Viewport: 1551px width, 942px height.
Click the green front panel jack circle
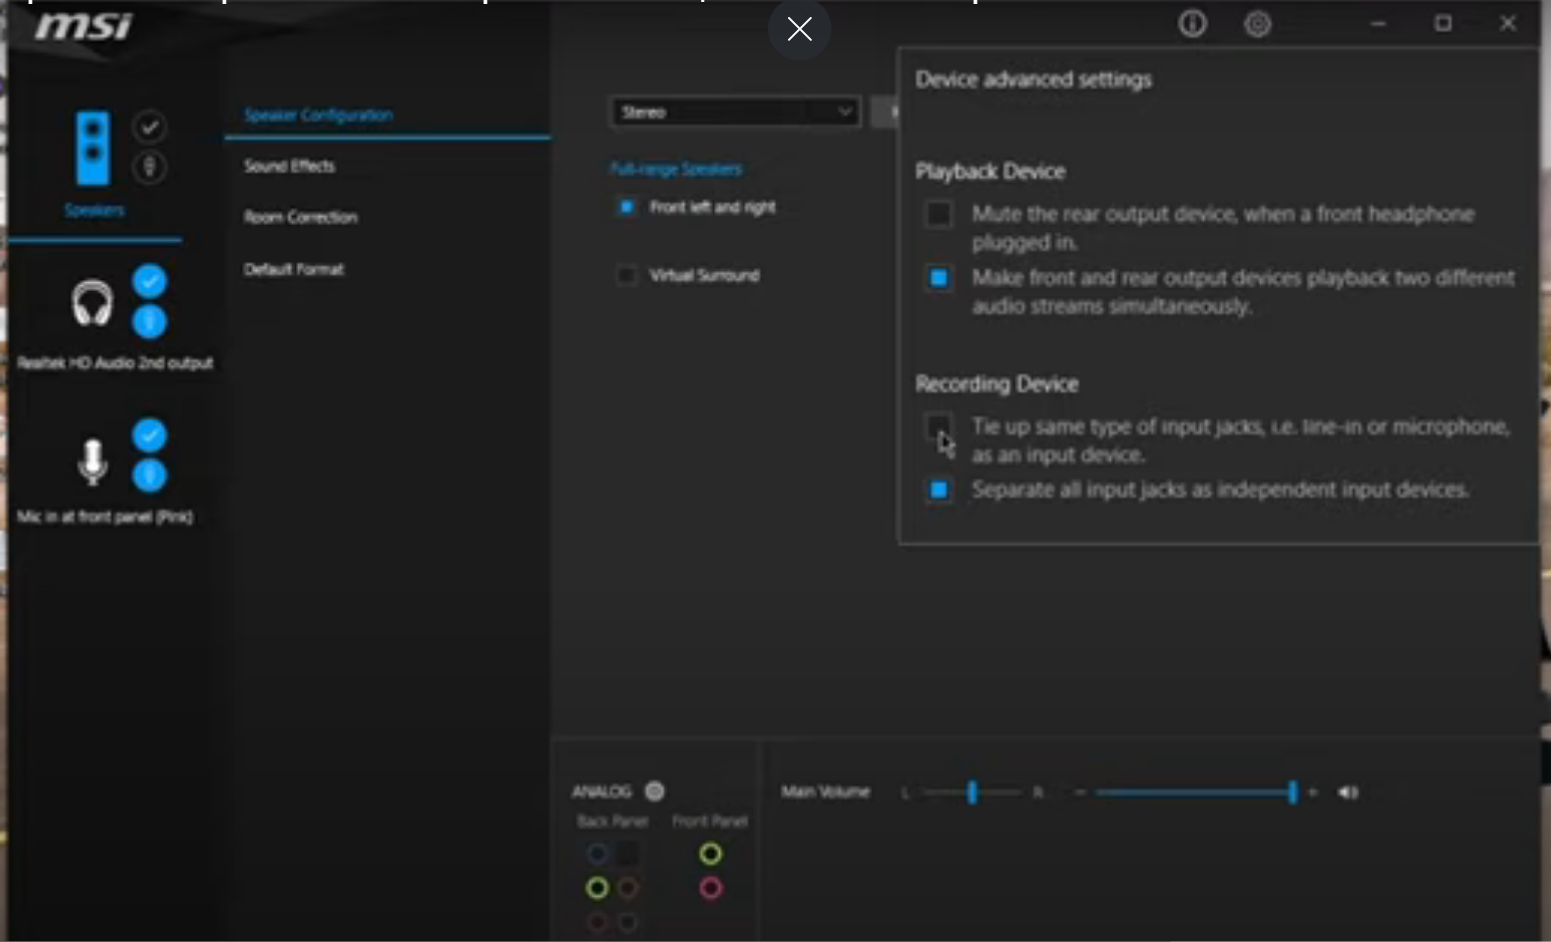(711, 853)
